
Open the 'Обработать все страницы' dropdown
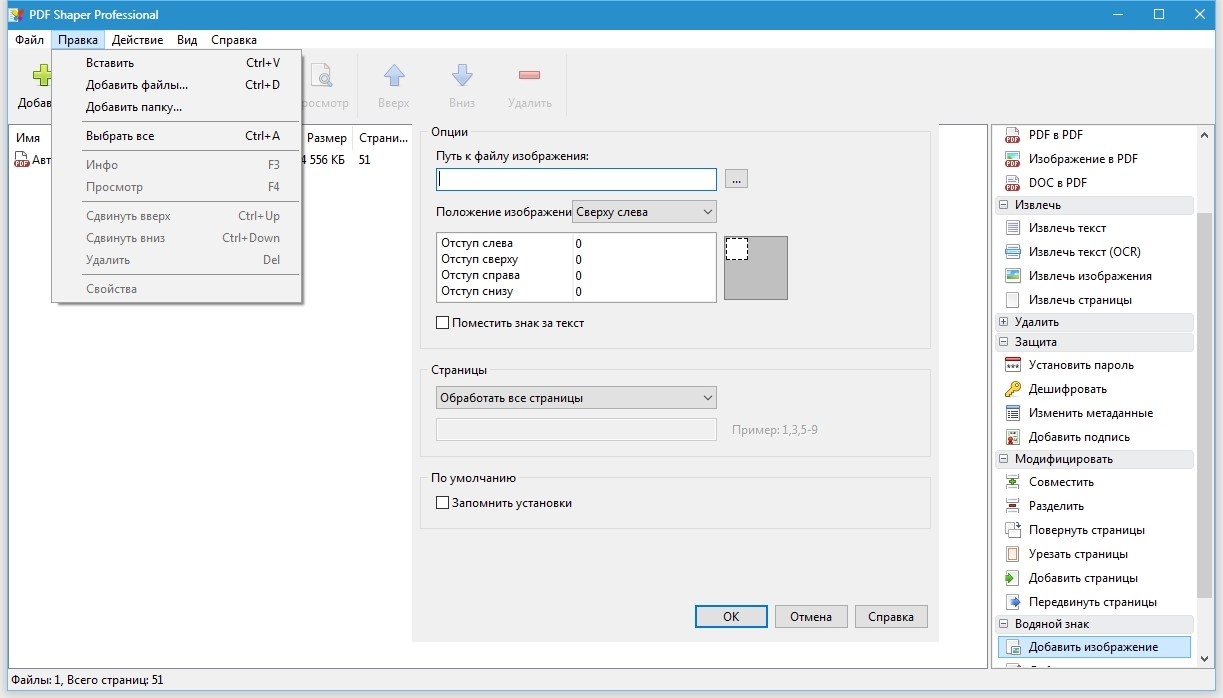tap(576, 398)
